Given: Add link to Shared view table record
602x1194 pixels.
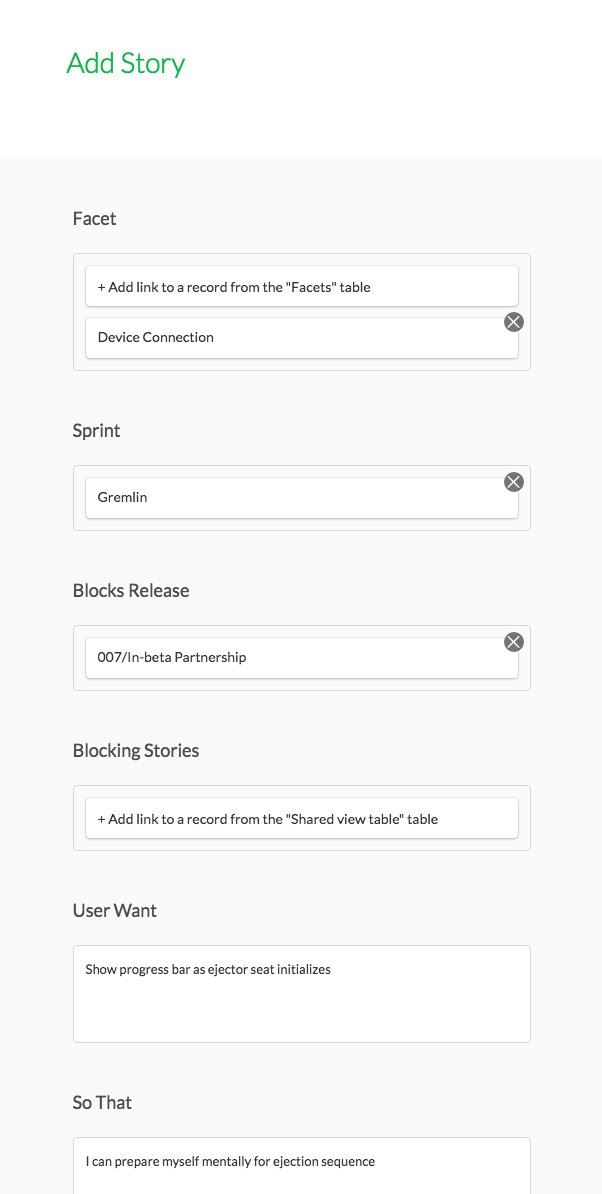Looking at the screenshot, I should (302, 819).
